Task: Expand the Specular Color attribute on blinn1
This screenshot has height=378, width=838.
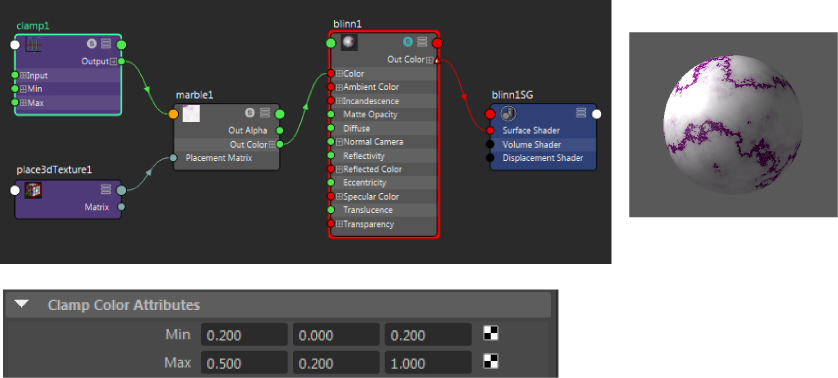Action: [x=339, y=197]
